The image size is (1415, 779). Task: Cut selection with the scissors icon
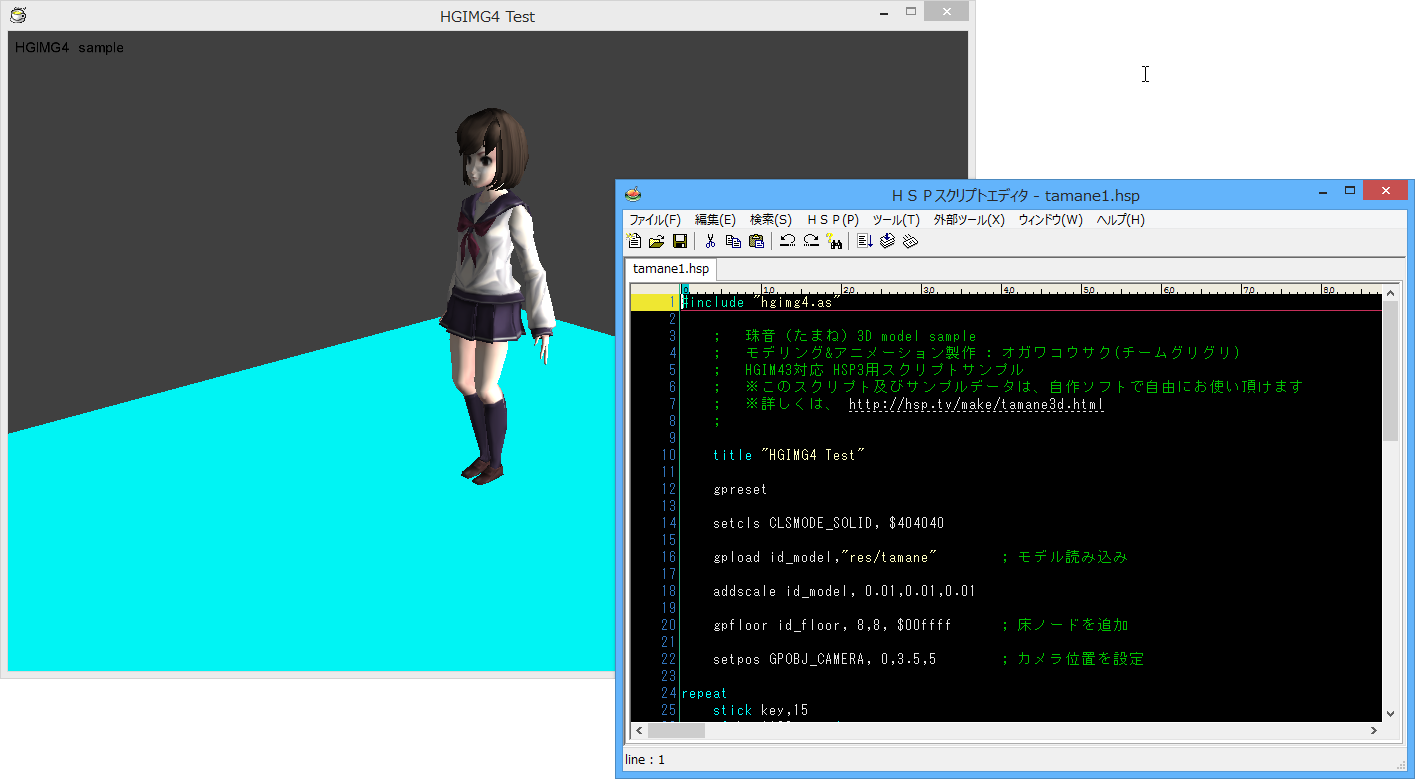(x=710, y=241)
